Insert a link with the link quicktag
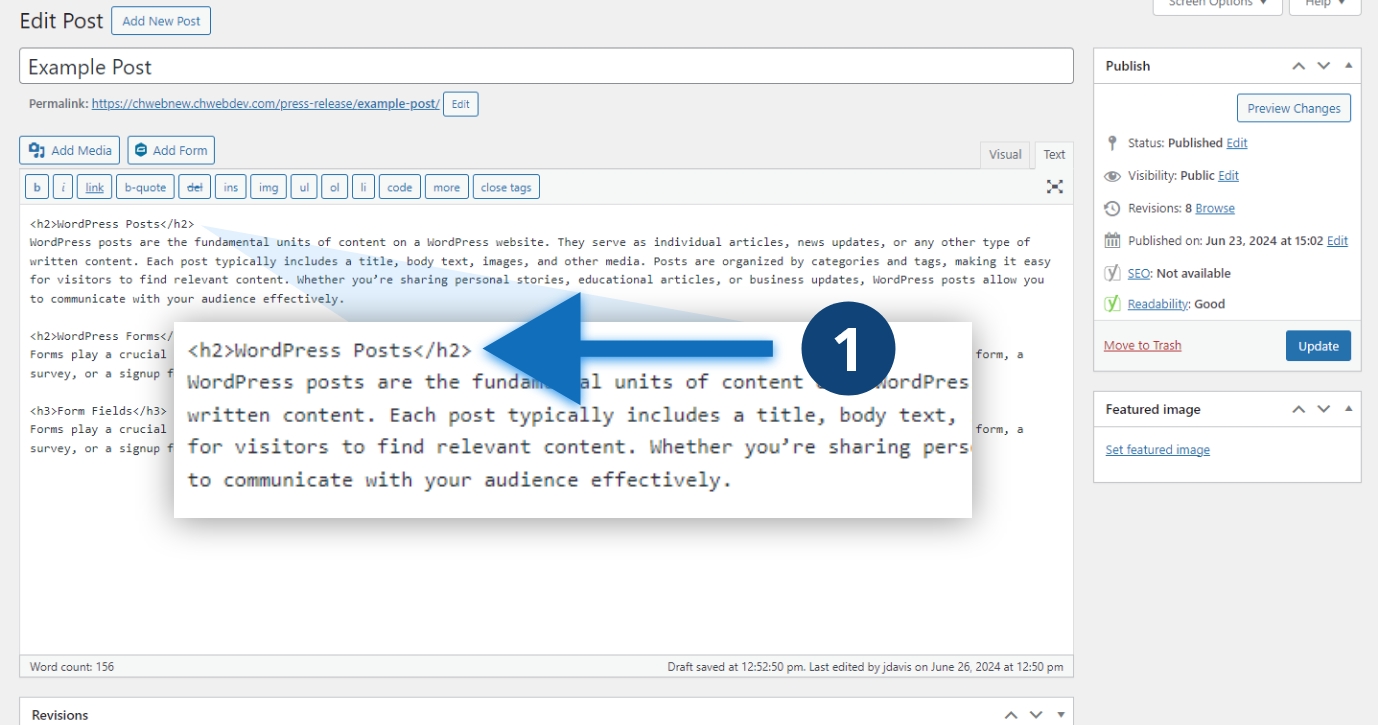The height and width of the screenshot is (725, 1378). click(x=94, y=187)
